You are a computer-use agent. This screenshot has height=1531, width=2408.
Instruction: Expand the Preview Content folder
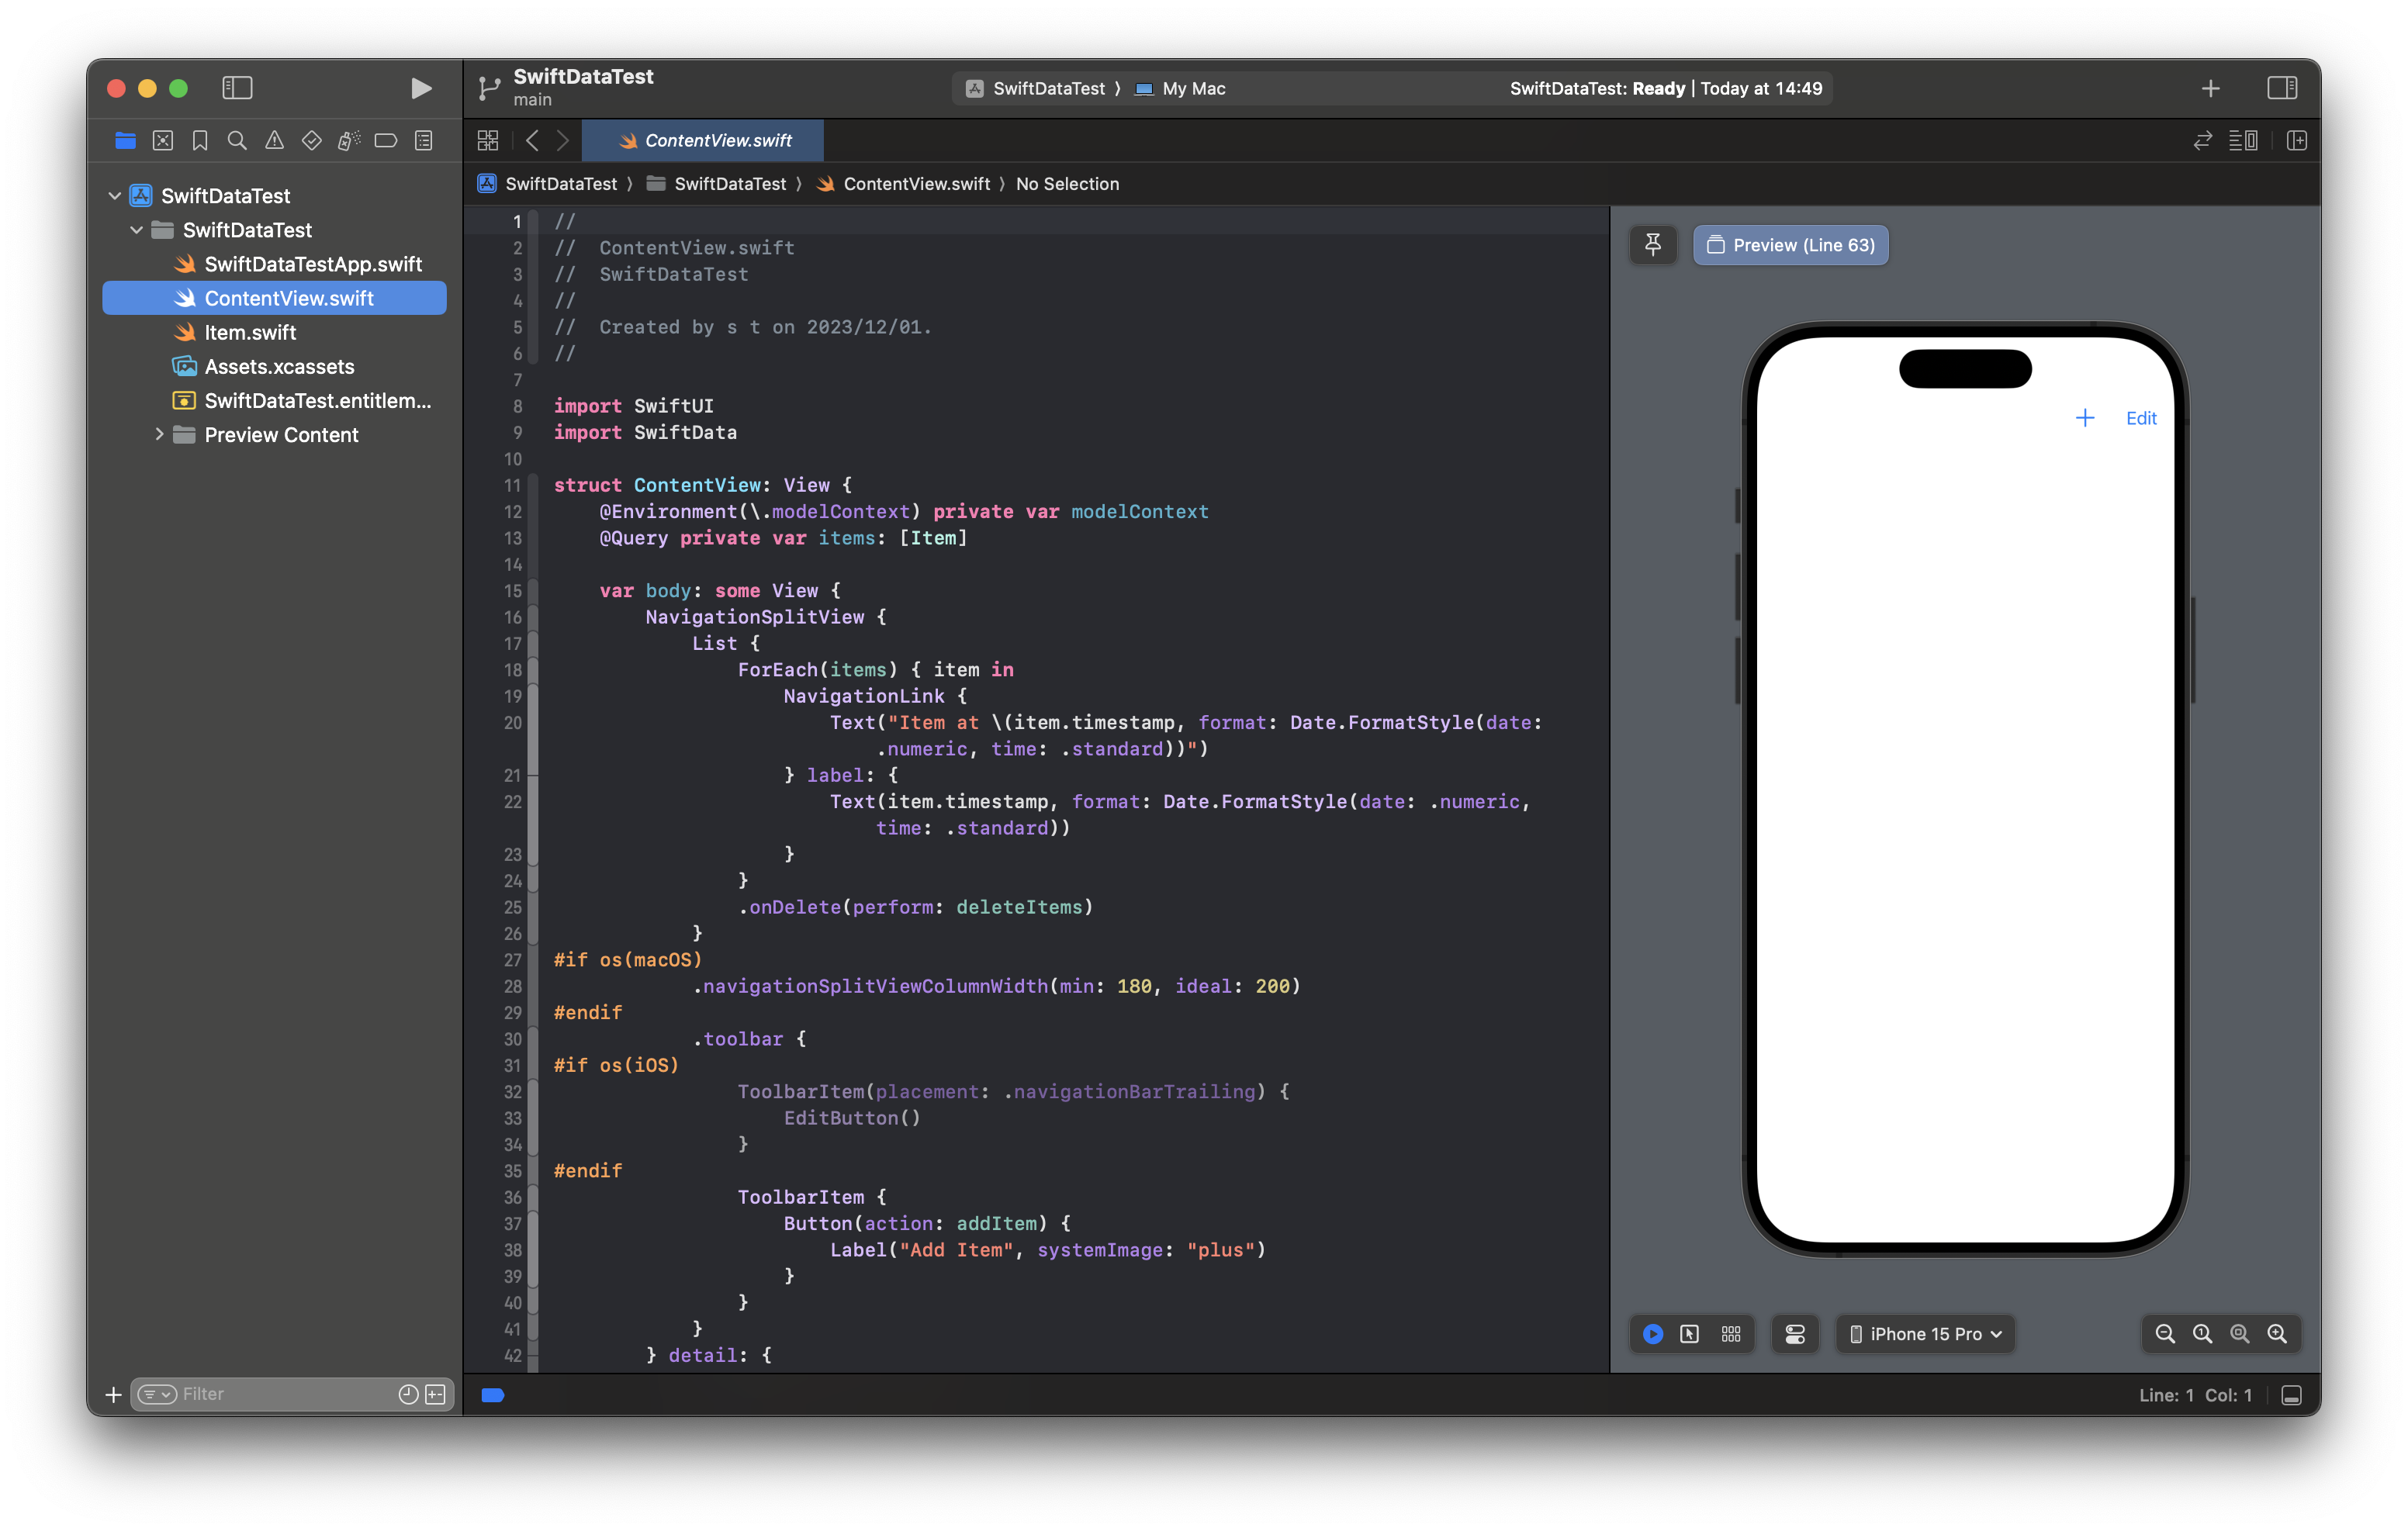coord(159,434)
